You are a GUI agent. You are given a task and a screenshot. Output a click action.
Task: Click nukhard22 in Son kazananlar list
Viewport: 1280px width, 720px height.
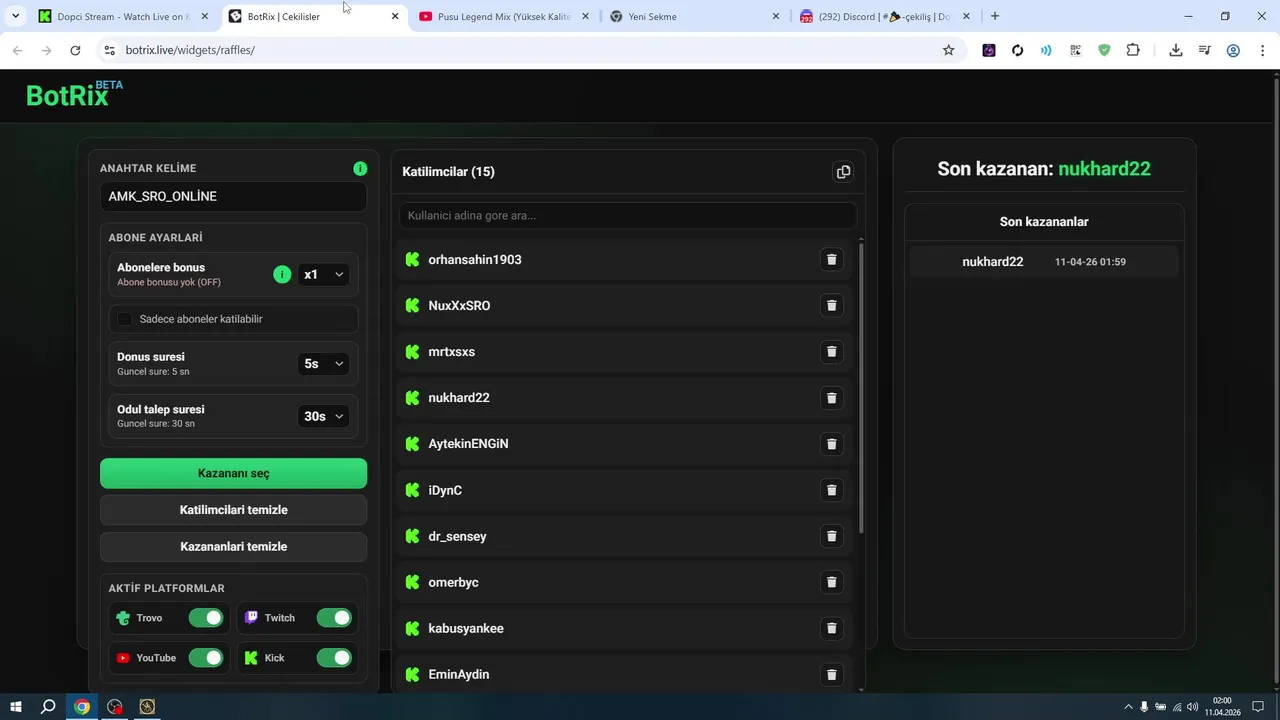click(993, 262)
